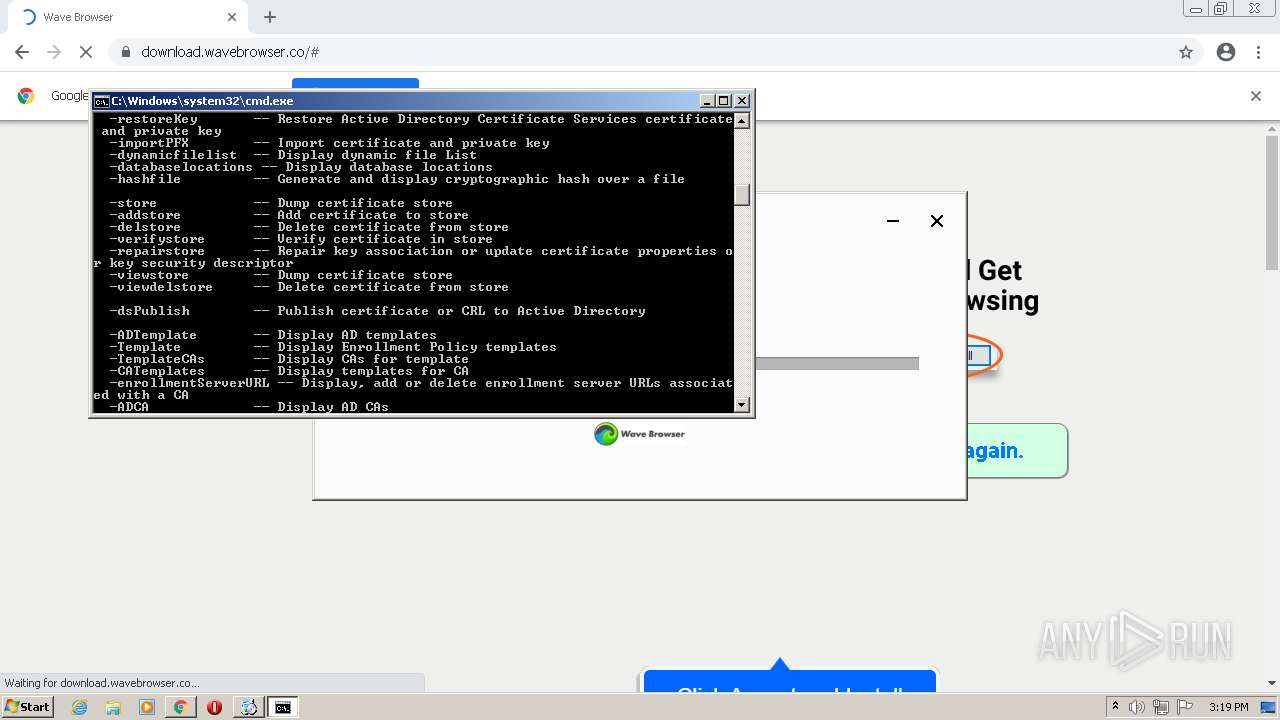Screen dimensions: 1280x720
Task: Bookmark this page with the star icon
Action: click(1186, 52)
